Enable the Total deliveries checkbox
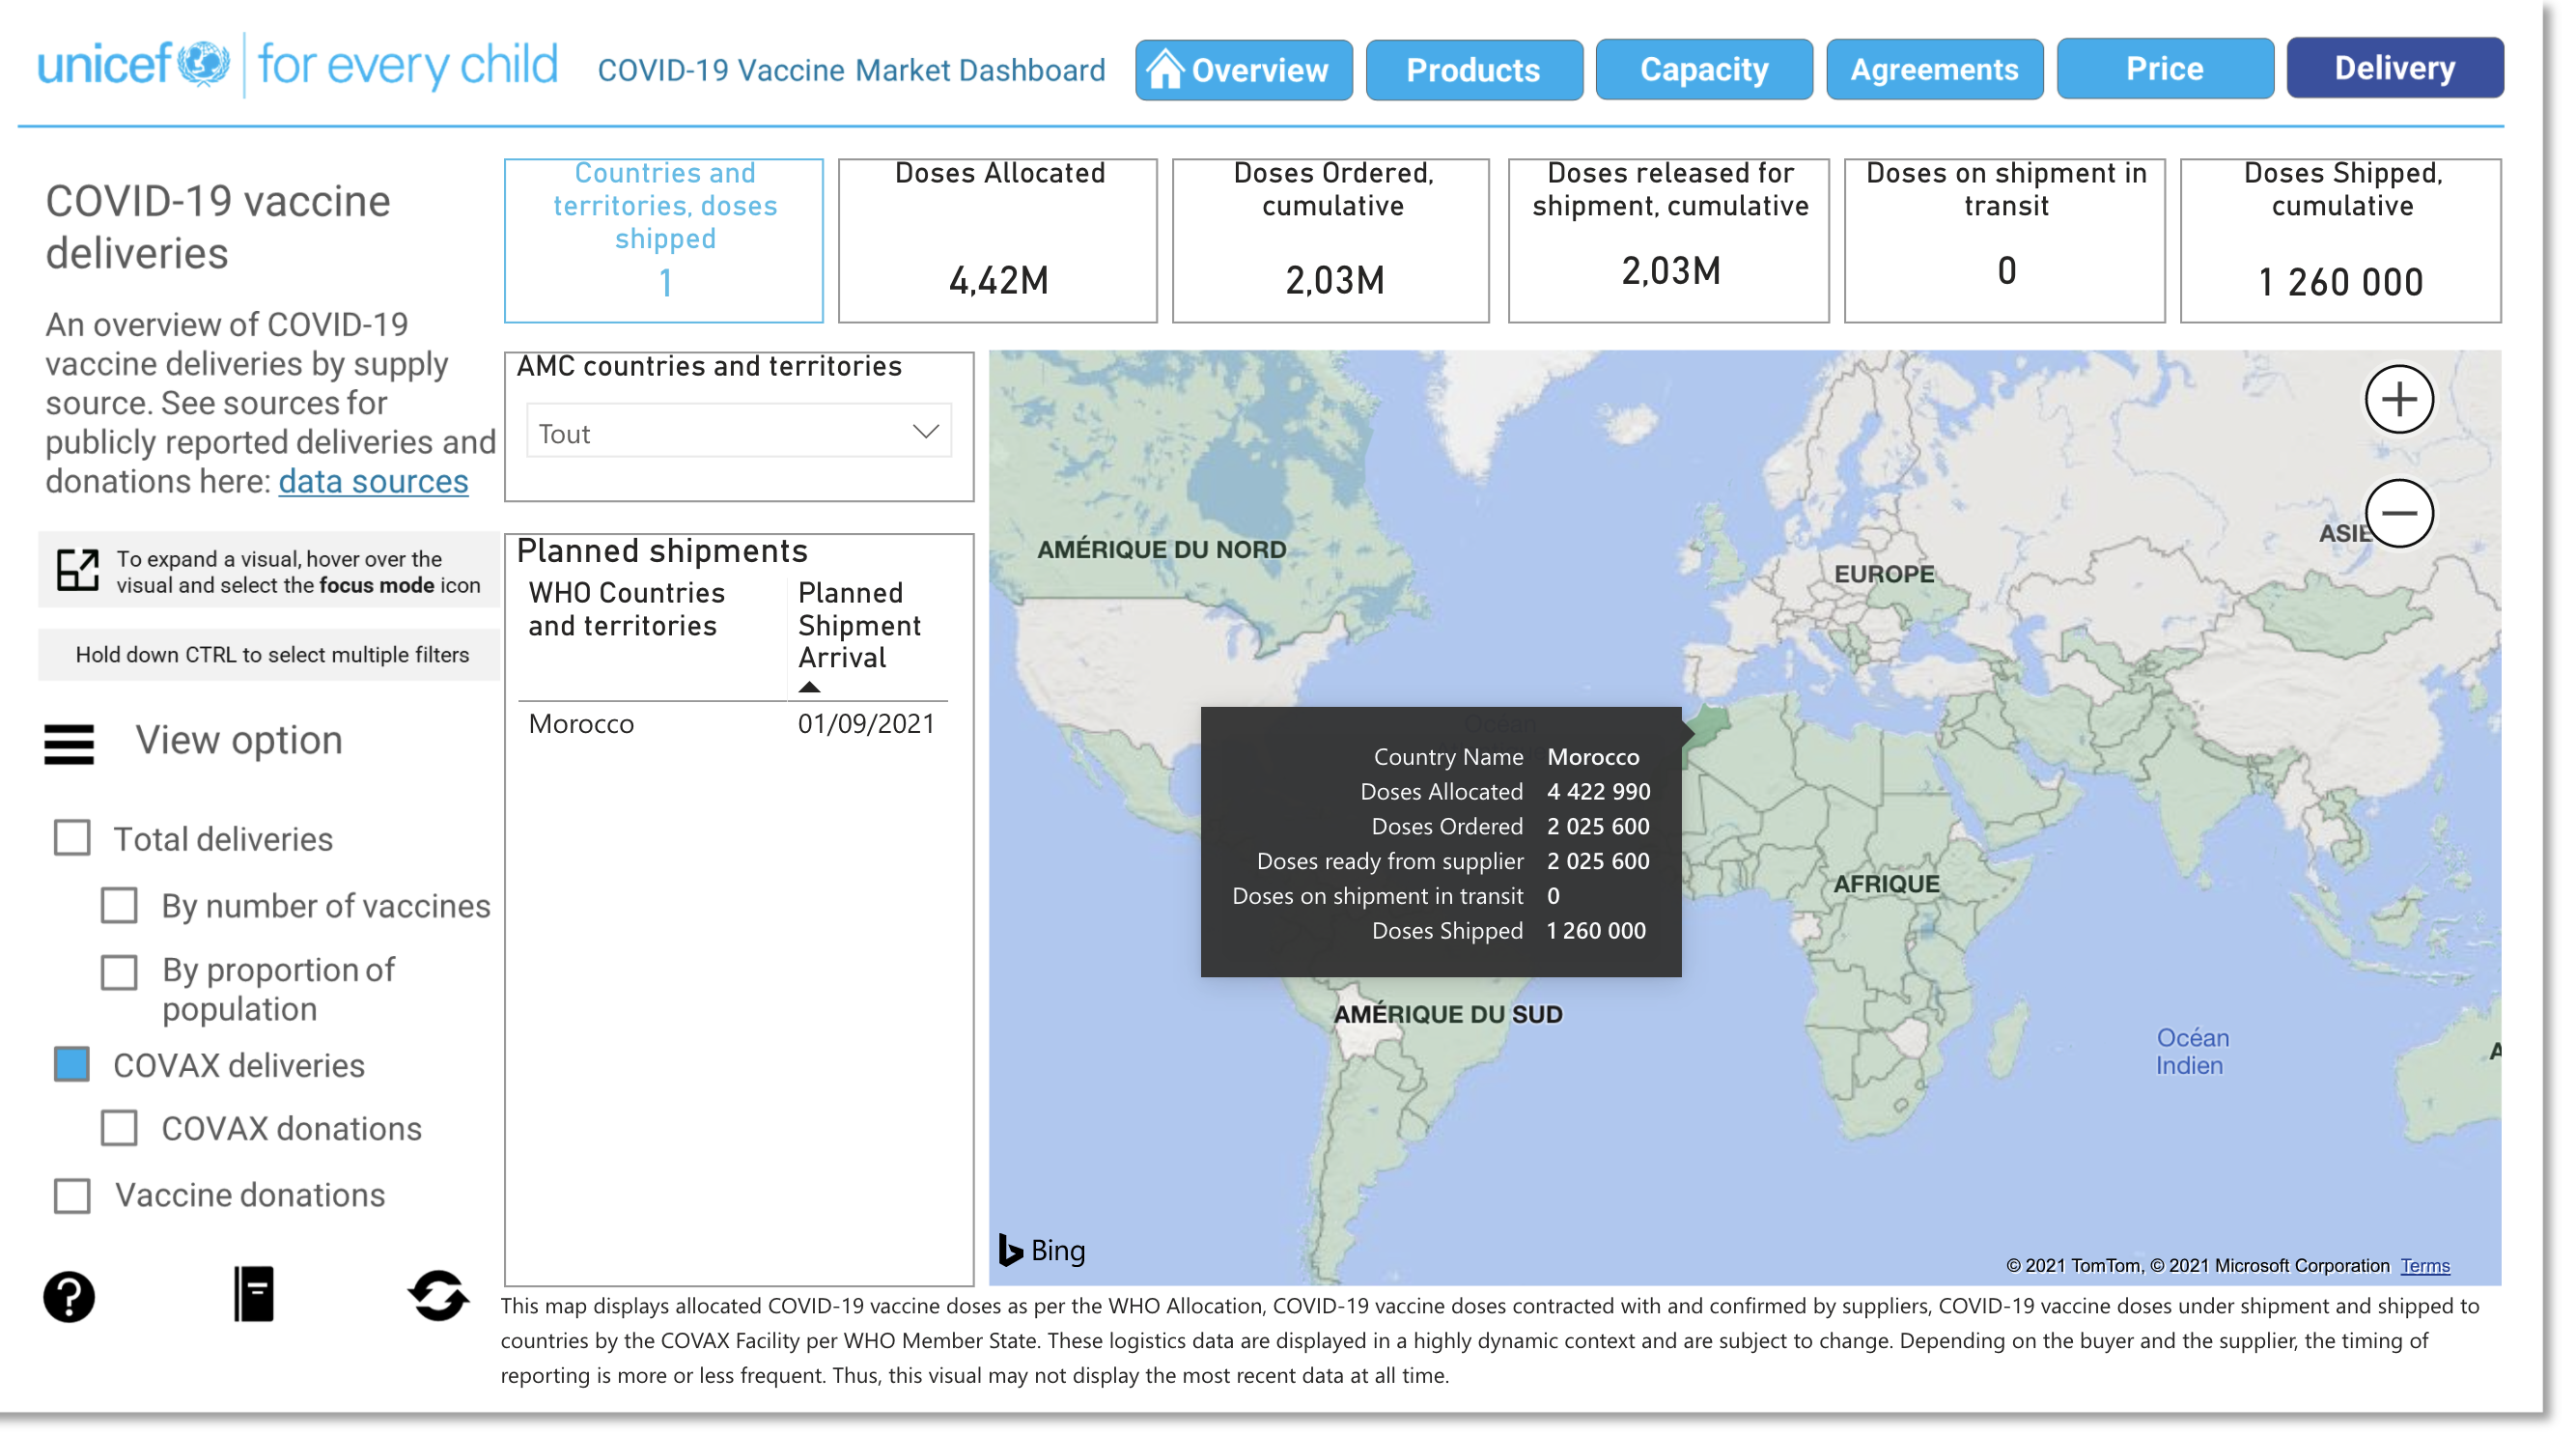2576x1435 pixels. click(72, 838)
